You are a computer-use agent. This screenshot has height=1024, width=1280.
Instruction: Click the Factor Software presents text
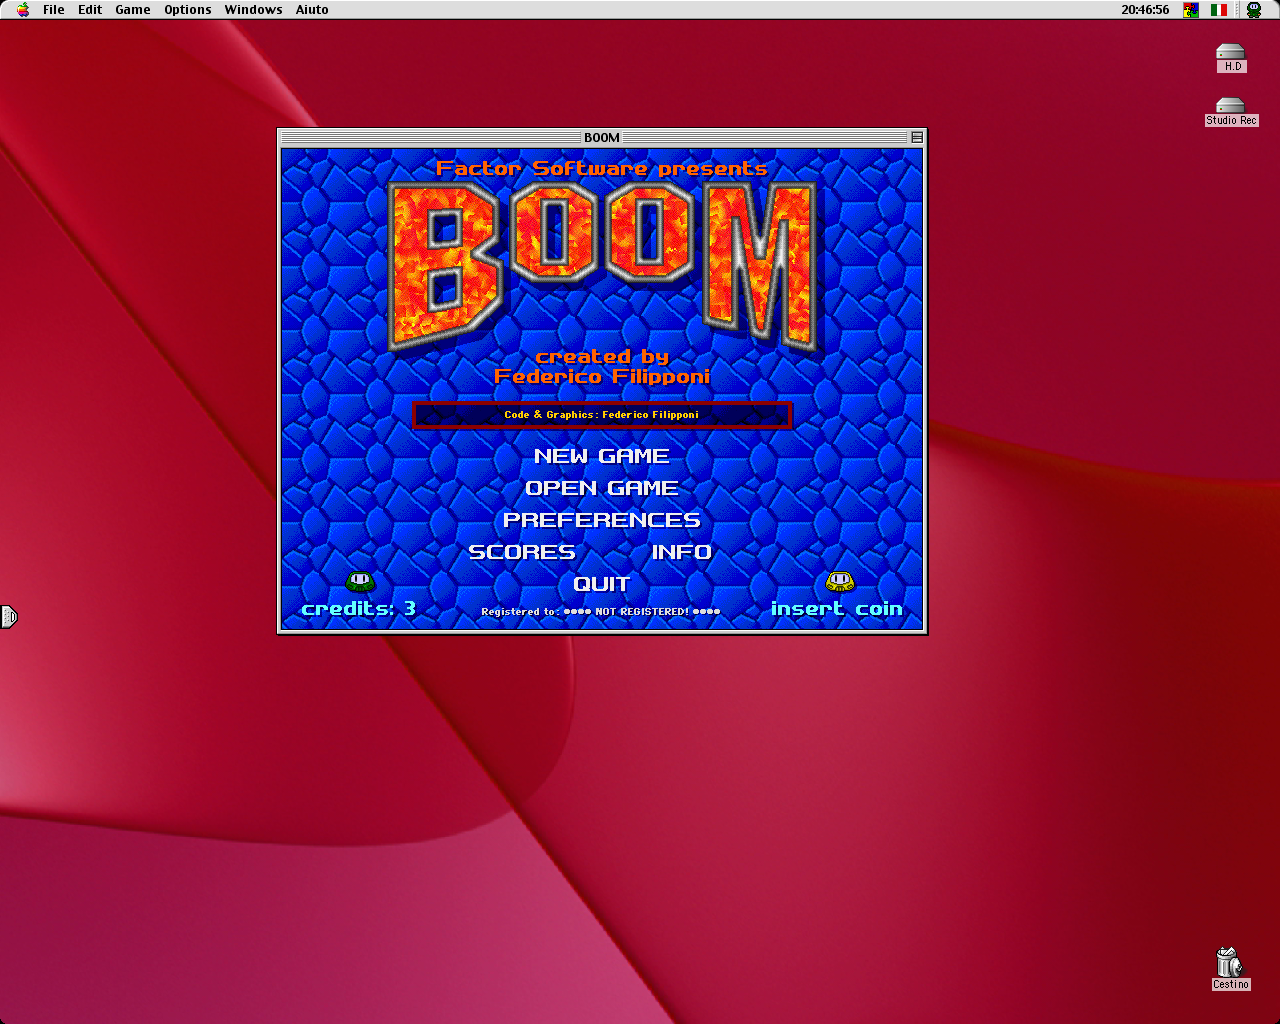602,168
